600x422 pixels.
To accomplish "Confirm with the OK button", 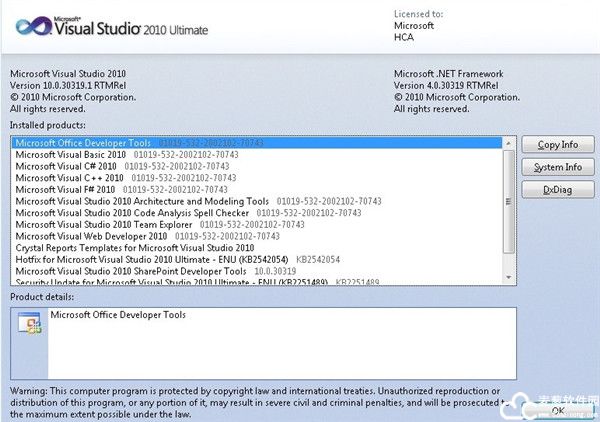I will [558, 411].
